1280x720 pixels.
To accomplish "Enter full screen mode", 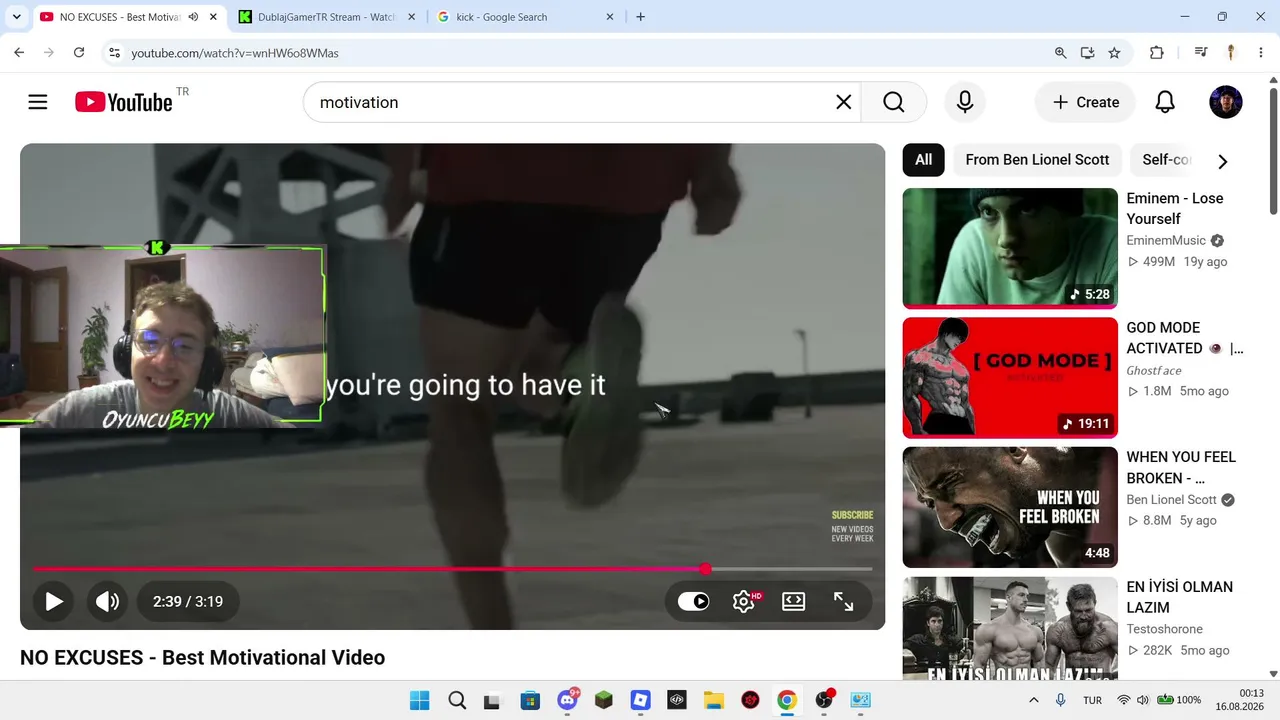I will (843, 601).
